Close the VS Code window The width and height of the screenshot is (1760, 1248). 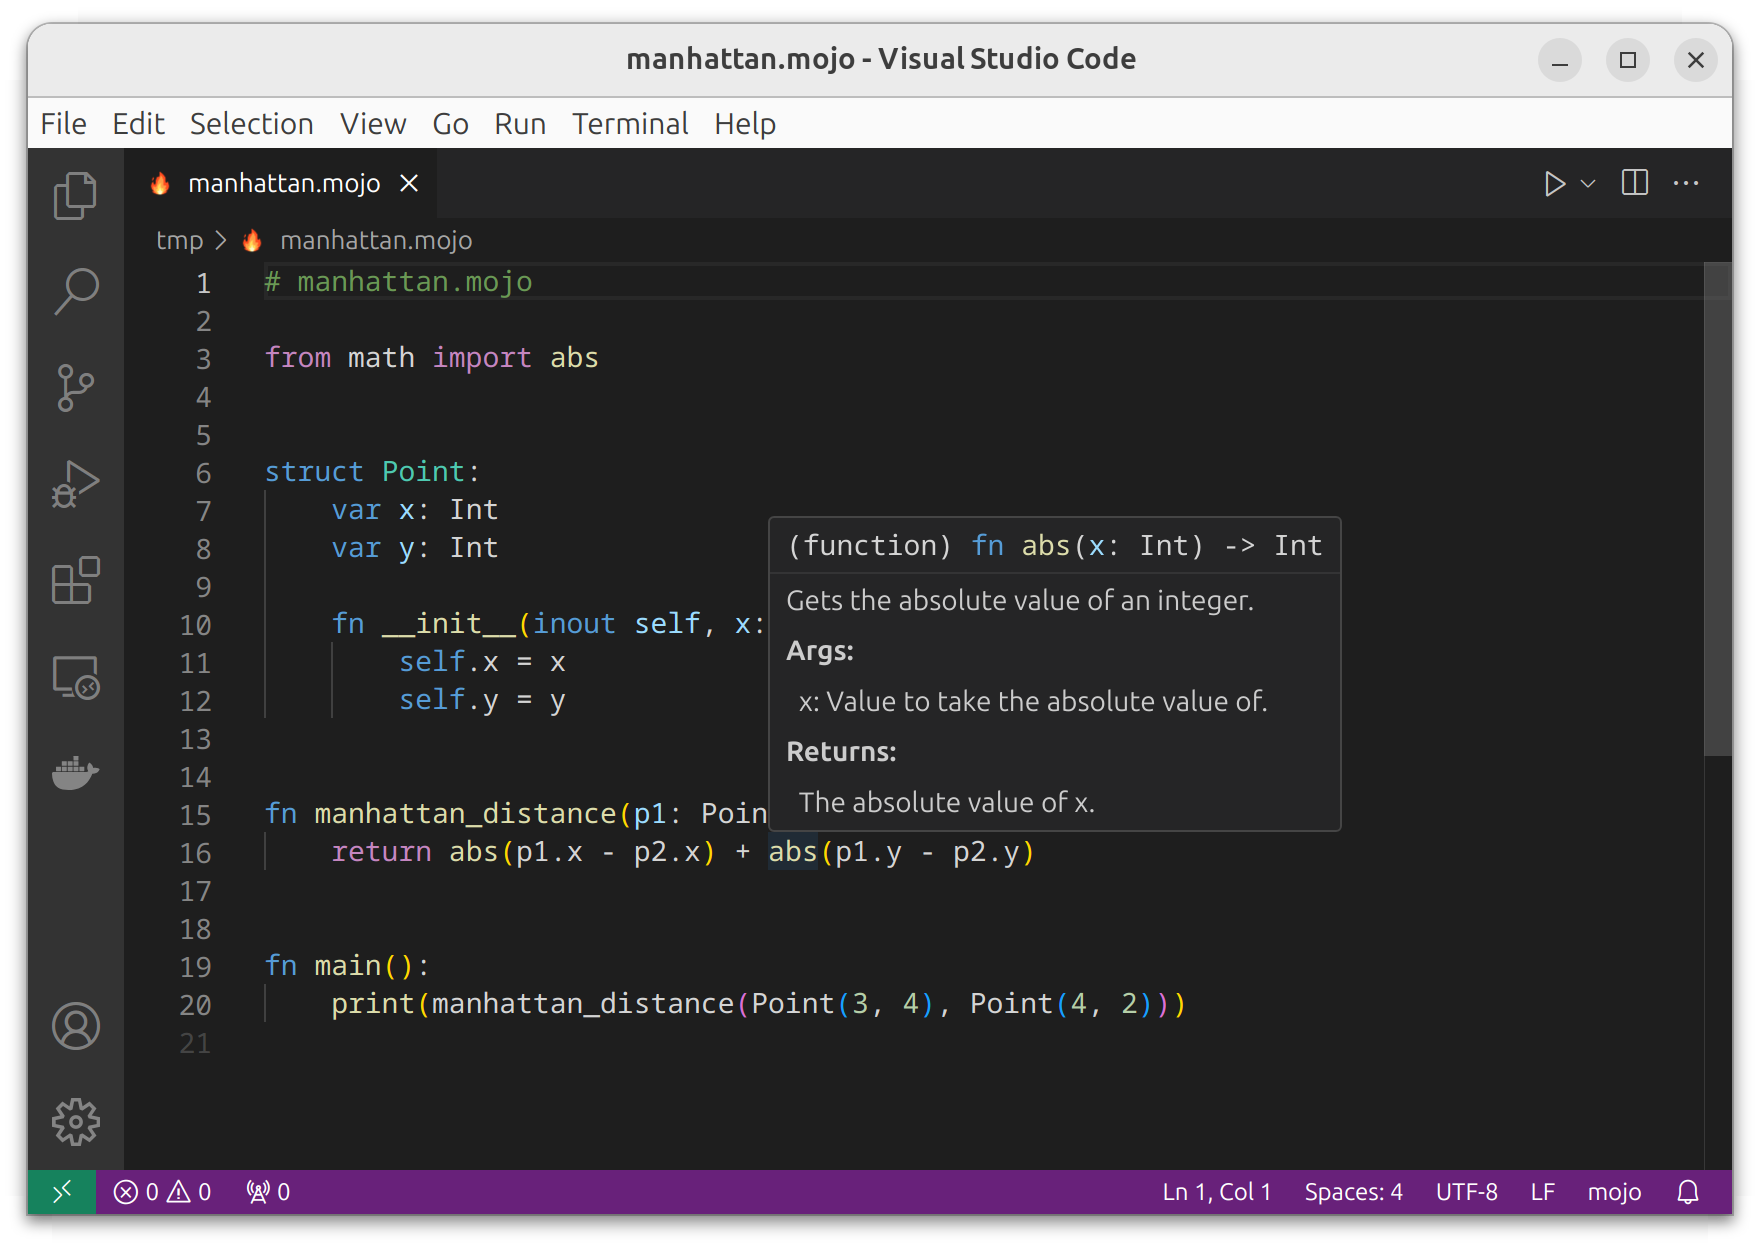point(1696,61)
